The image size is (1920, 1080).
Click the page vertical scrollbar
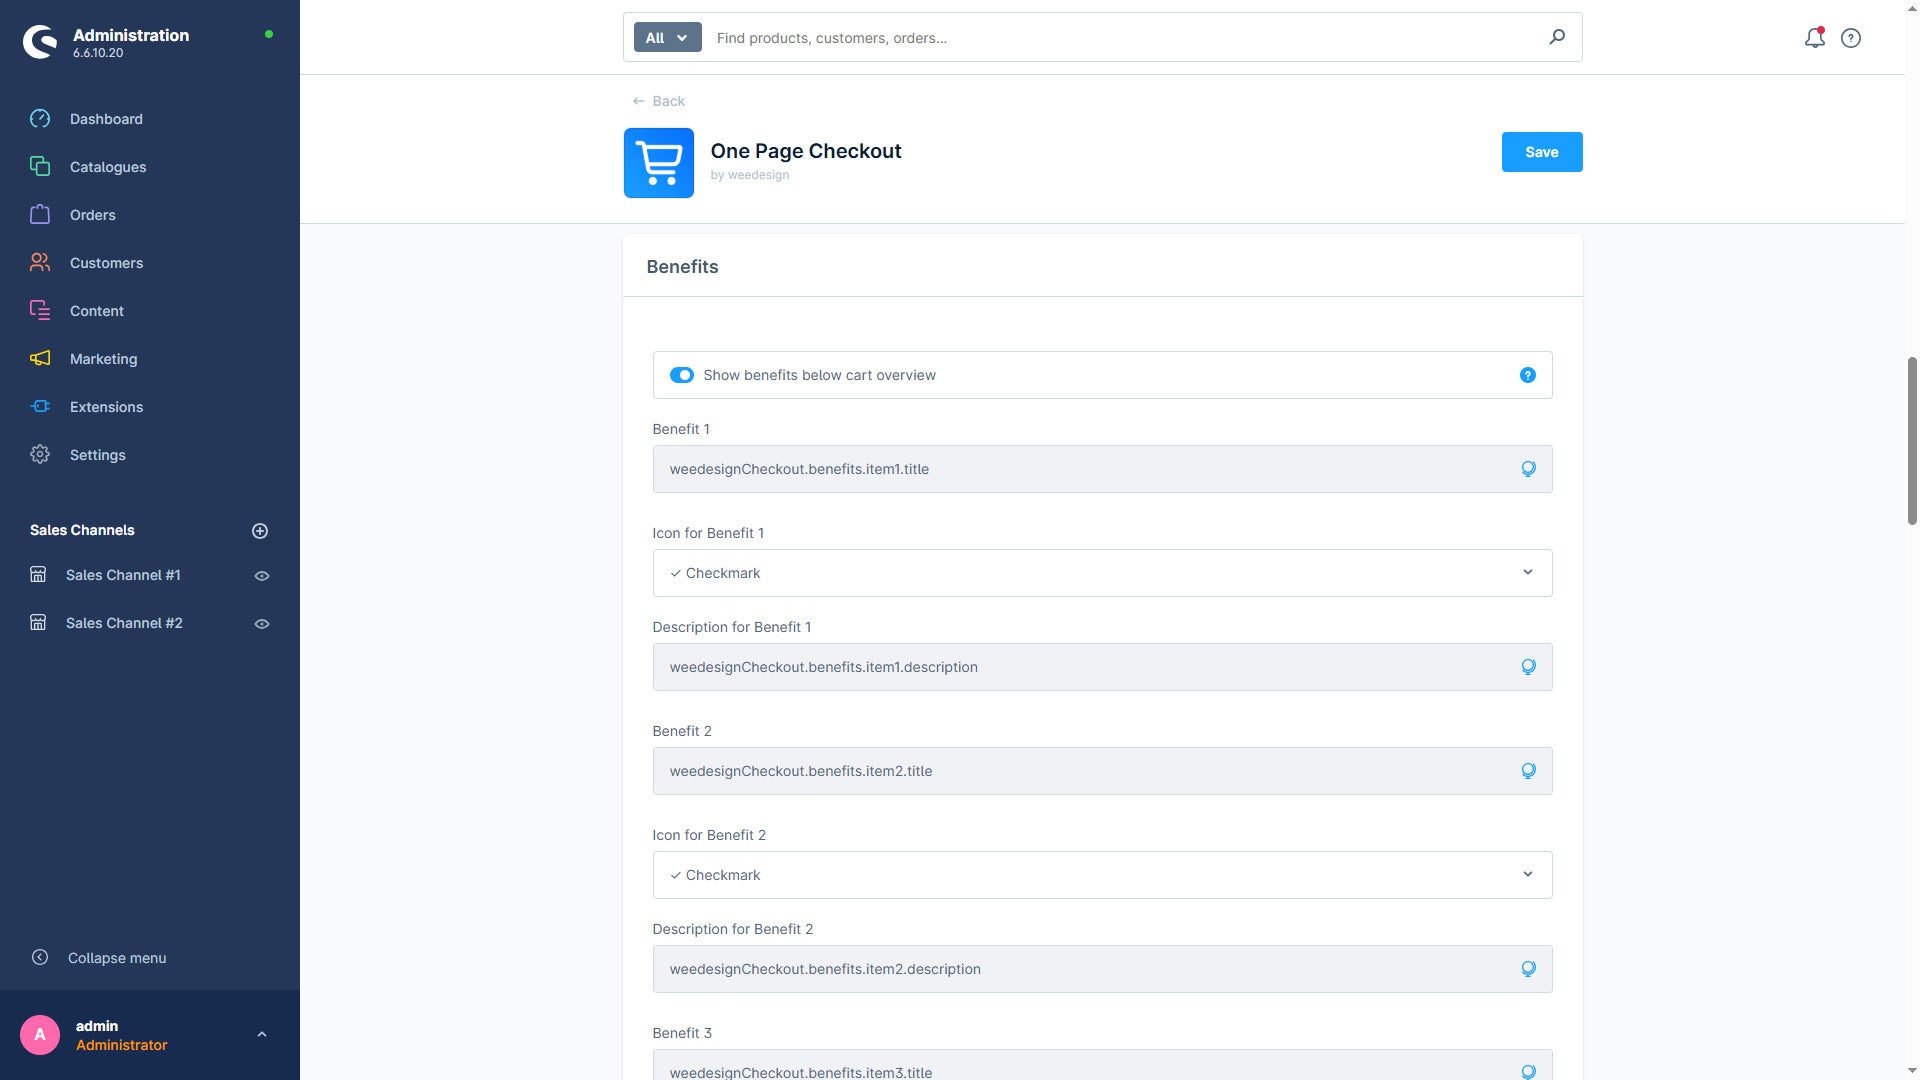pos(1912,440)
